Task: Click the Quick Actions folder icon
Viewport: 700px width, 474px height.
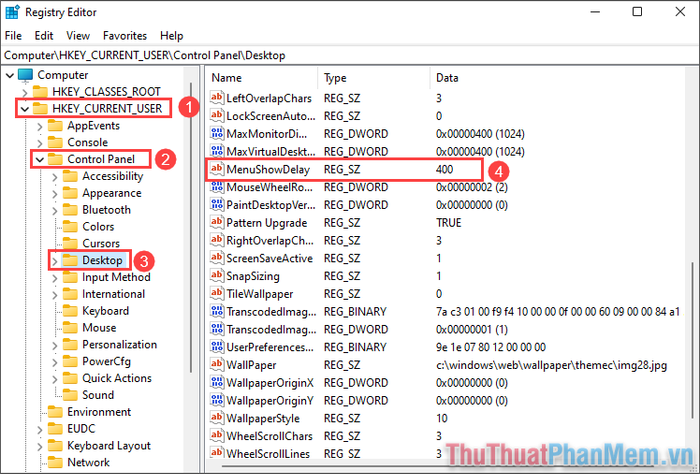Action: click(70, 378)
